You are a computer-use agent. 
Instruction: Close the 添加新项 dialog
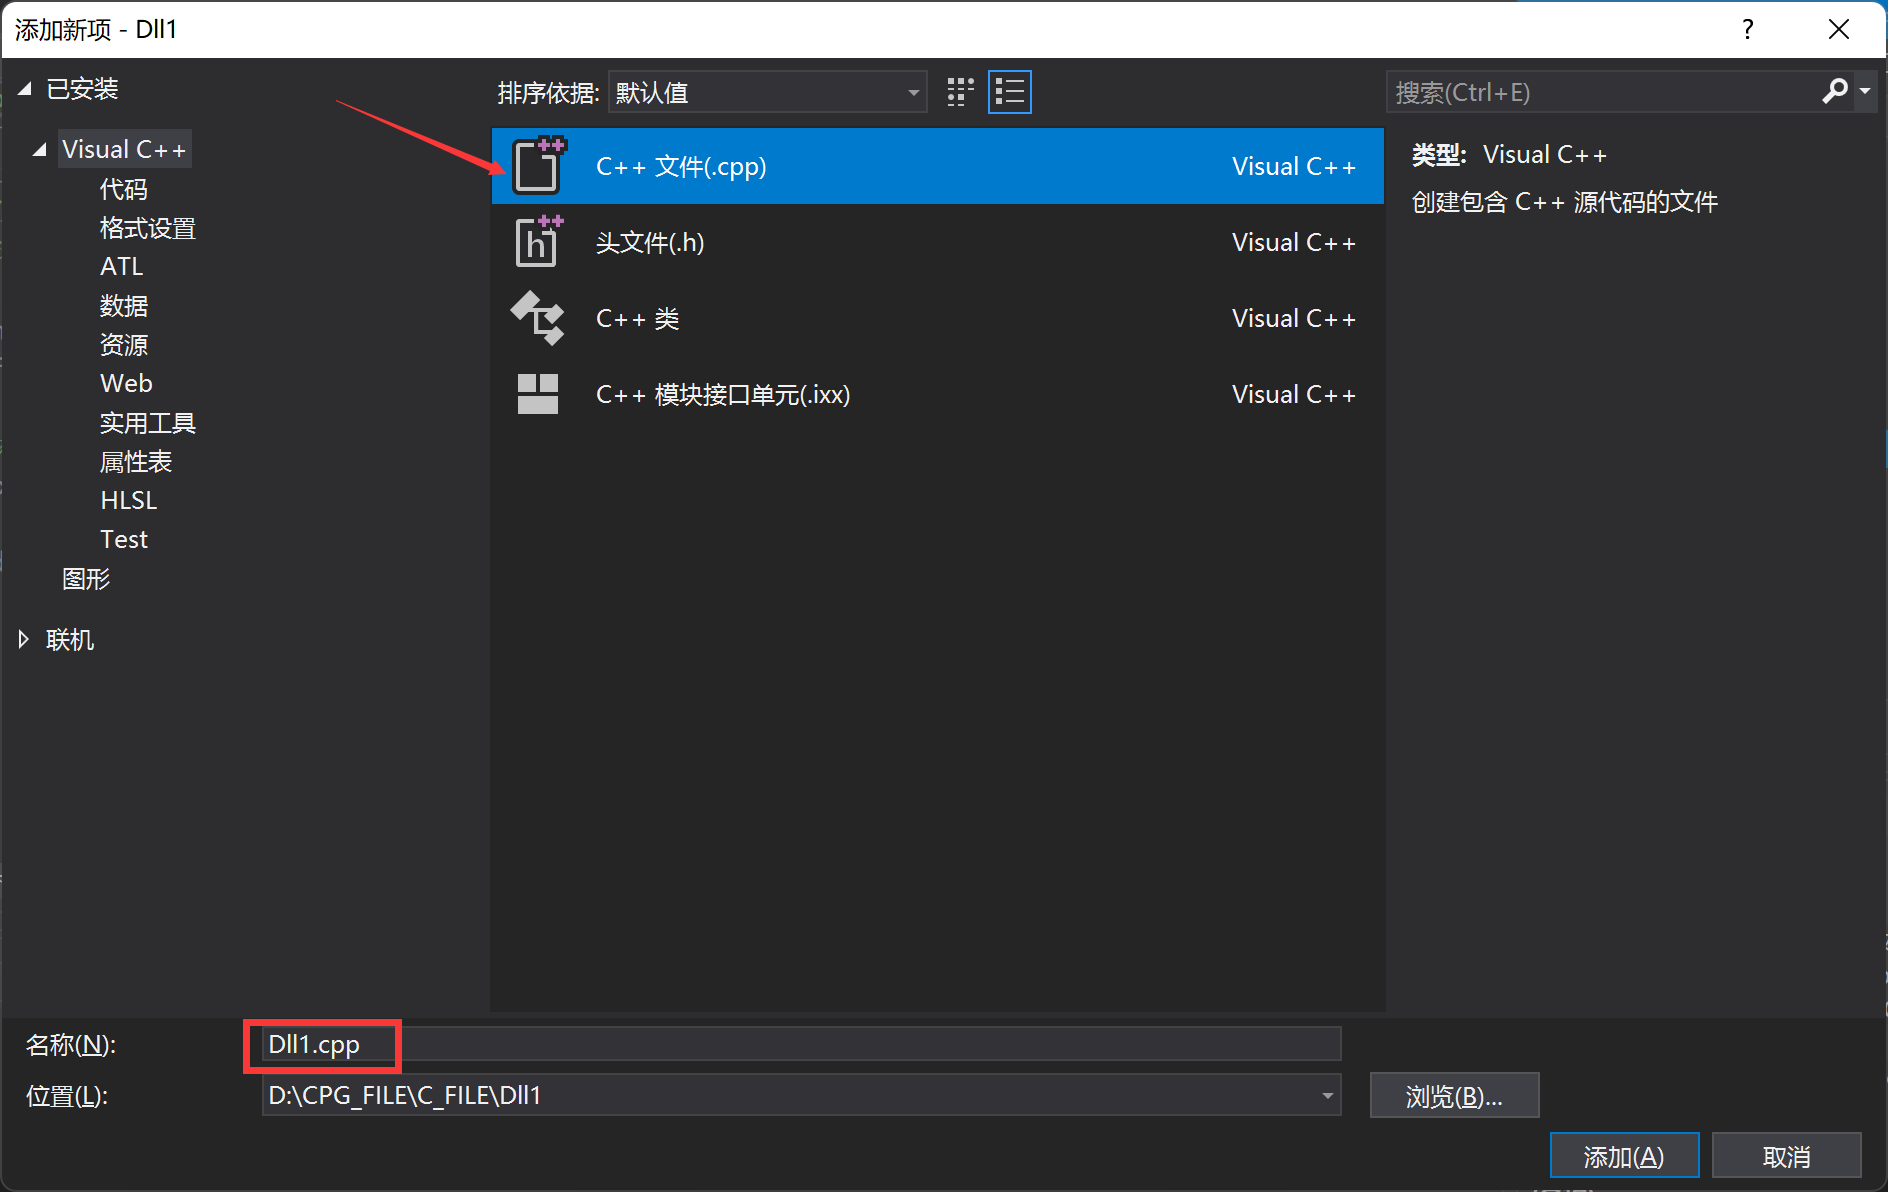1838,29
